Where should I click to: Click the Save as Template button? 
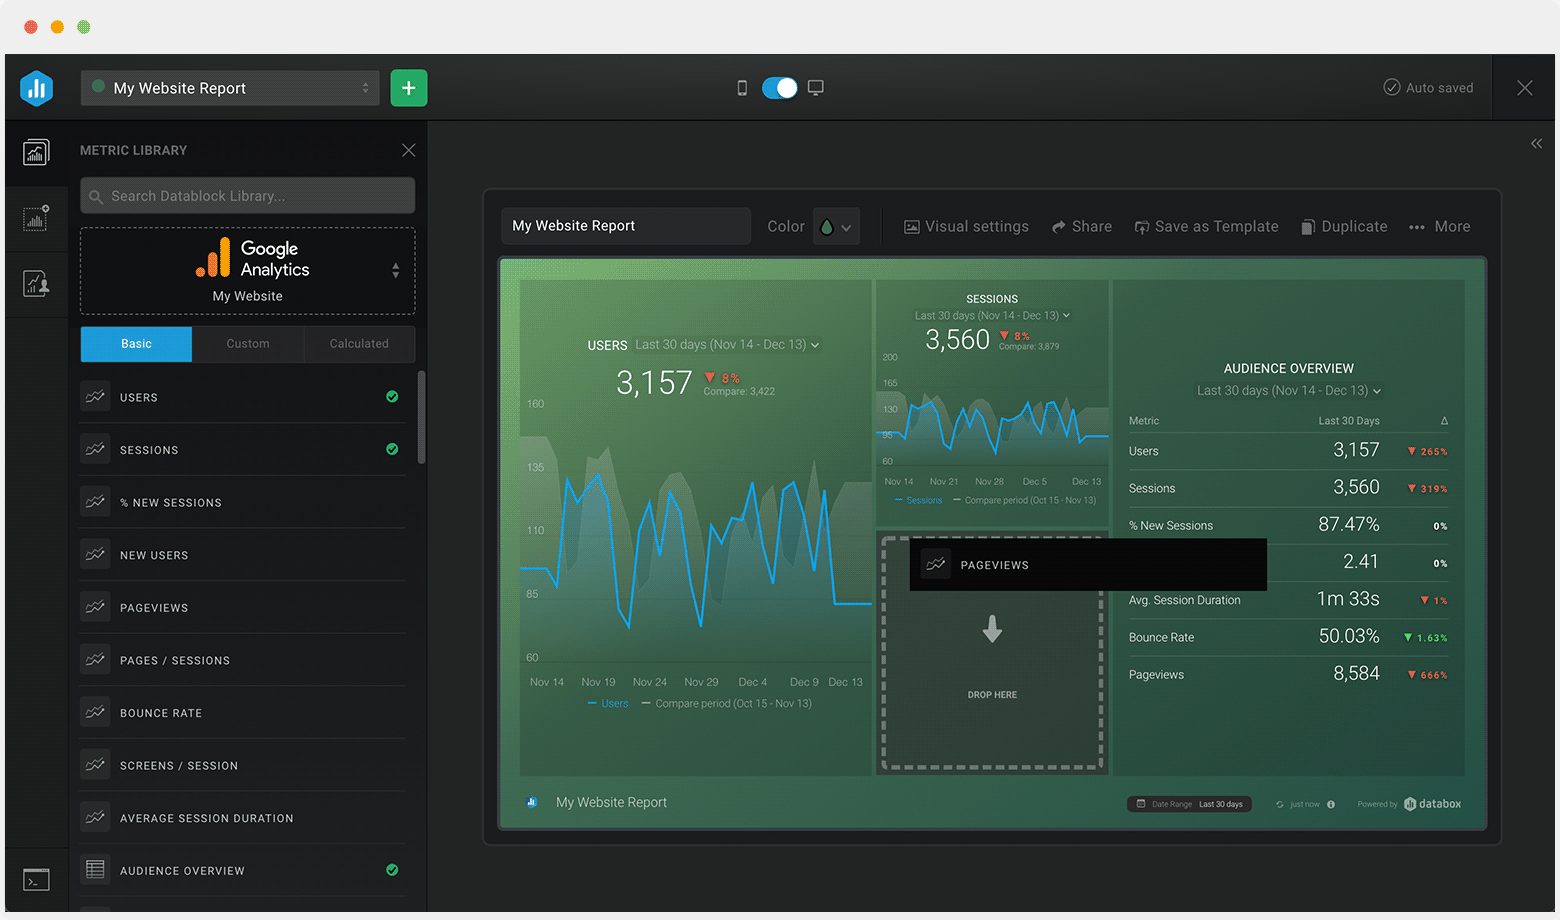[x=1206, y=226]
